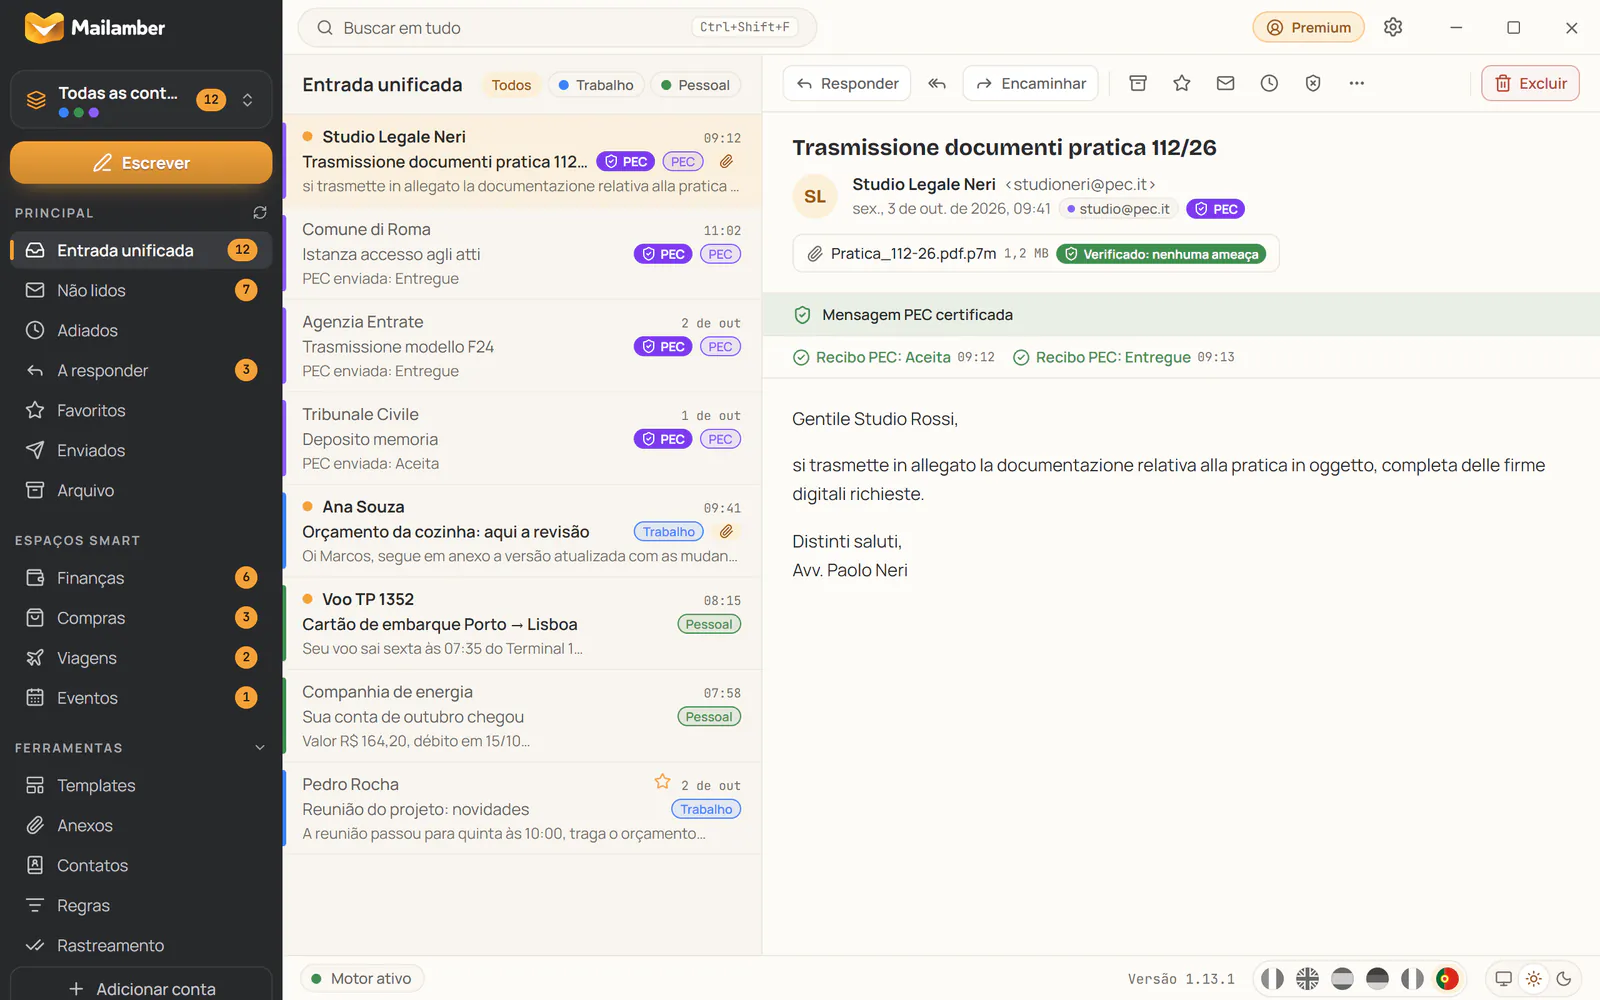The height and width of the screenshot is (1000, 1600).
Task: Open the A responder folder
Action: tap(141, 370)
